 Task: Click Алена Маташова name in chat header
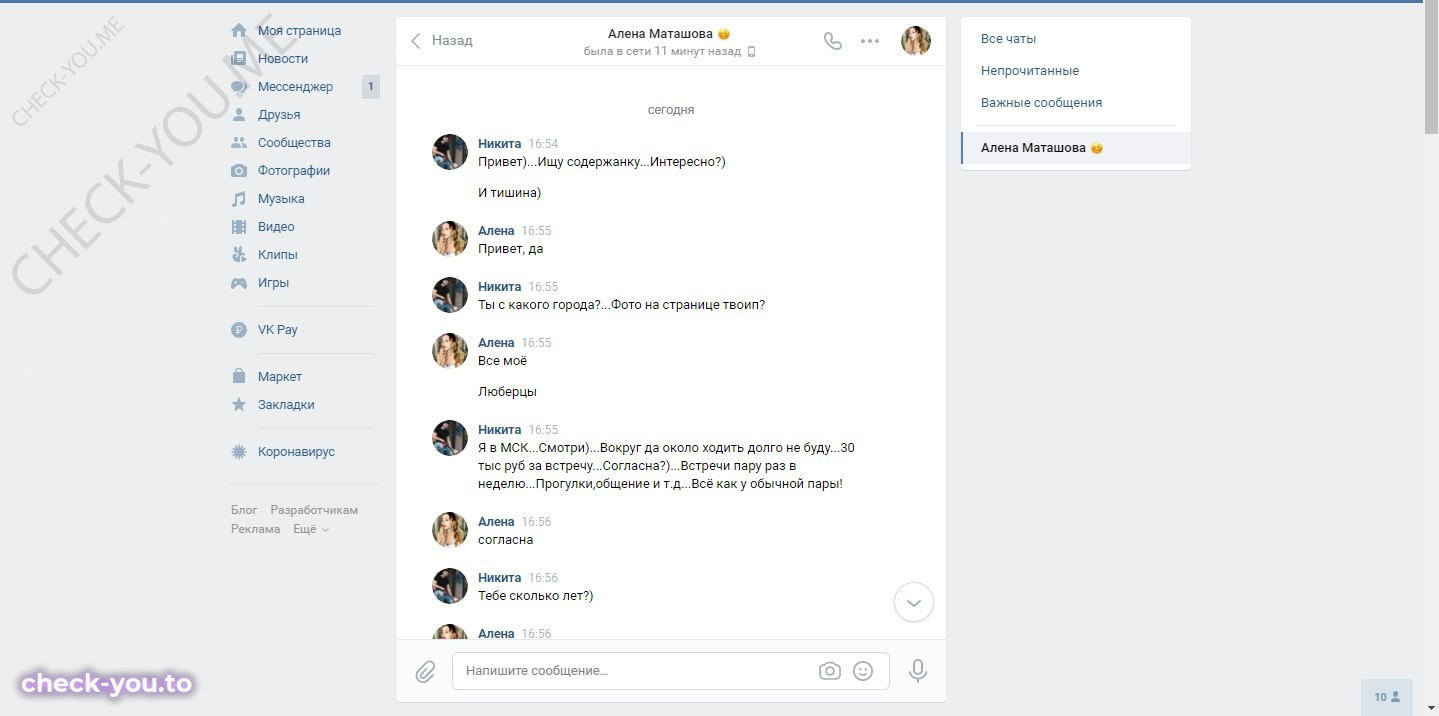pyautogui.click(x=660, y=33)
